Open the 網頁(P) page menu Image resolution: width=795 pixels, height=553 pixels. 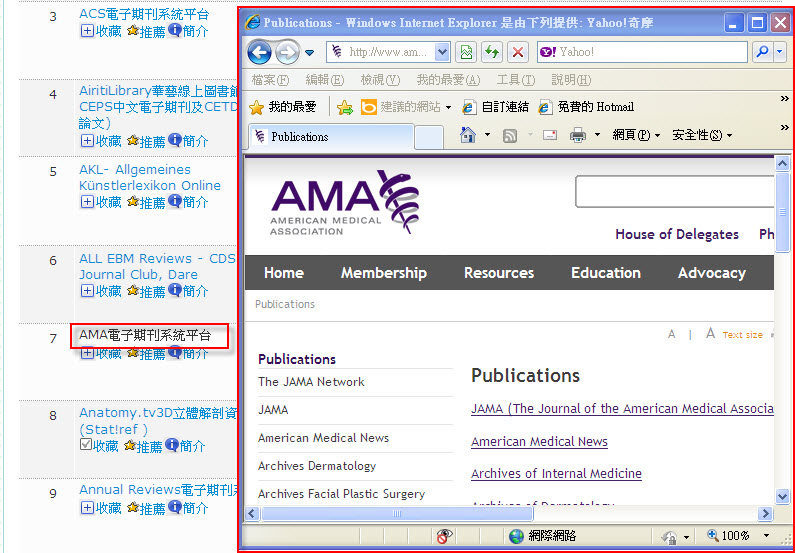click(636, 135)
